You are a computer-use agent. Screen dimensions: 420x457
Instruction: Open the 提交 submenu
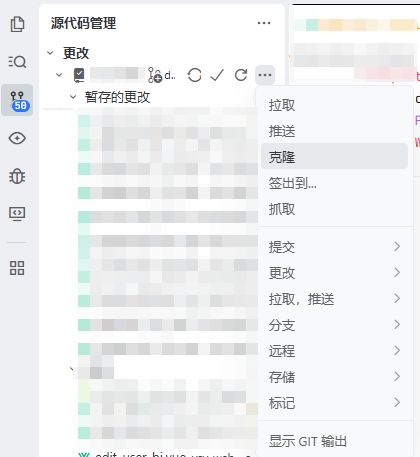[334, 247]
